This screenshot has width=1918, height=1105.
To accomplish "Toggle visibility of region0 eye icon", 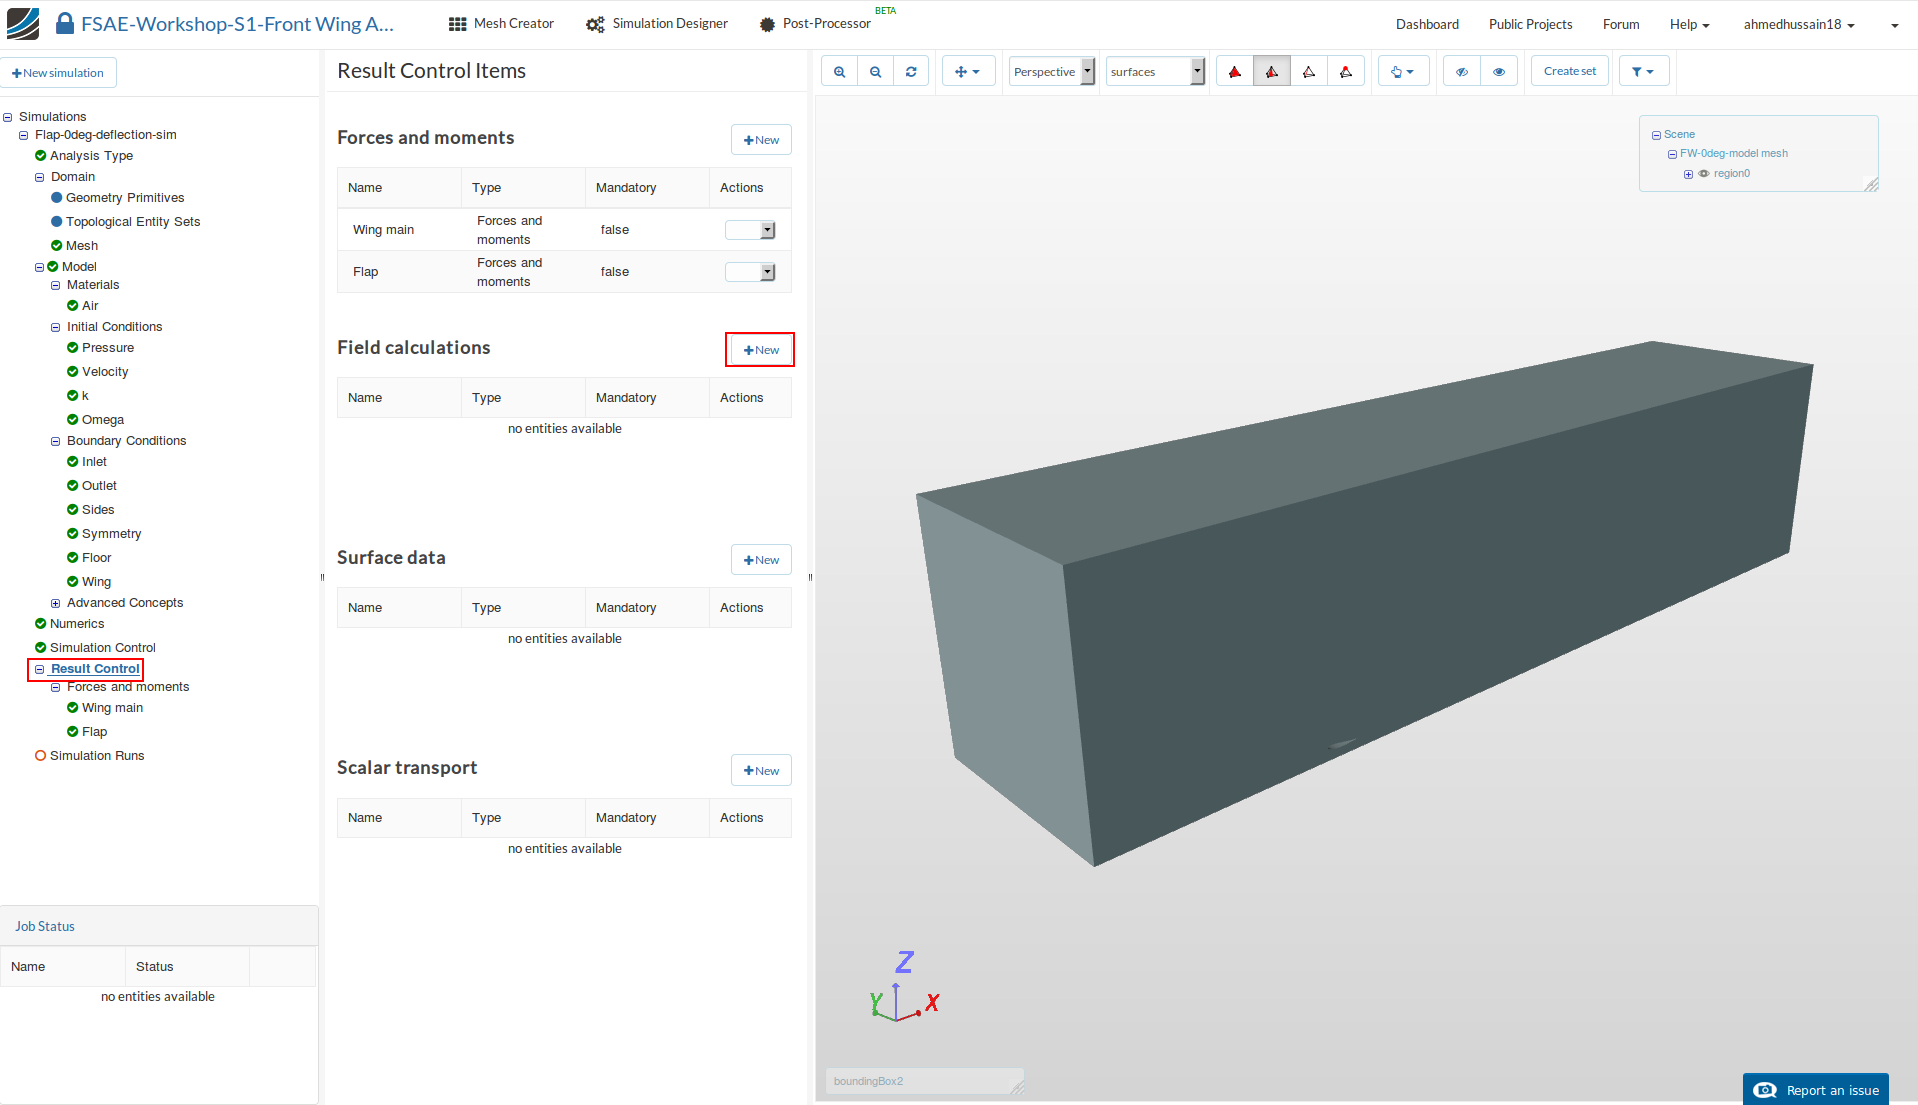I will click(1704, 174).
